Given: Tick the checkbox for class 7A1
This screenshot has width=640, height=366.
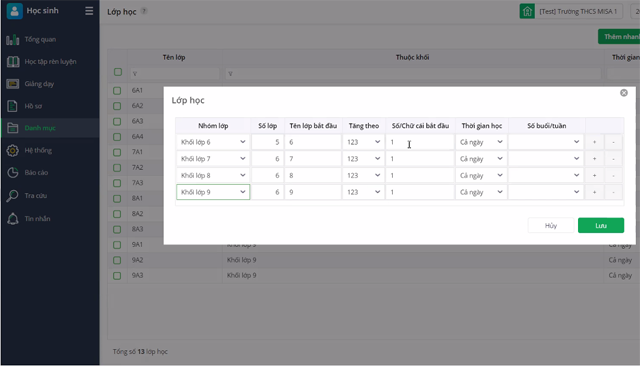Looking at the screenshot, I should coord(117,152).
